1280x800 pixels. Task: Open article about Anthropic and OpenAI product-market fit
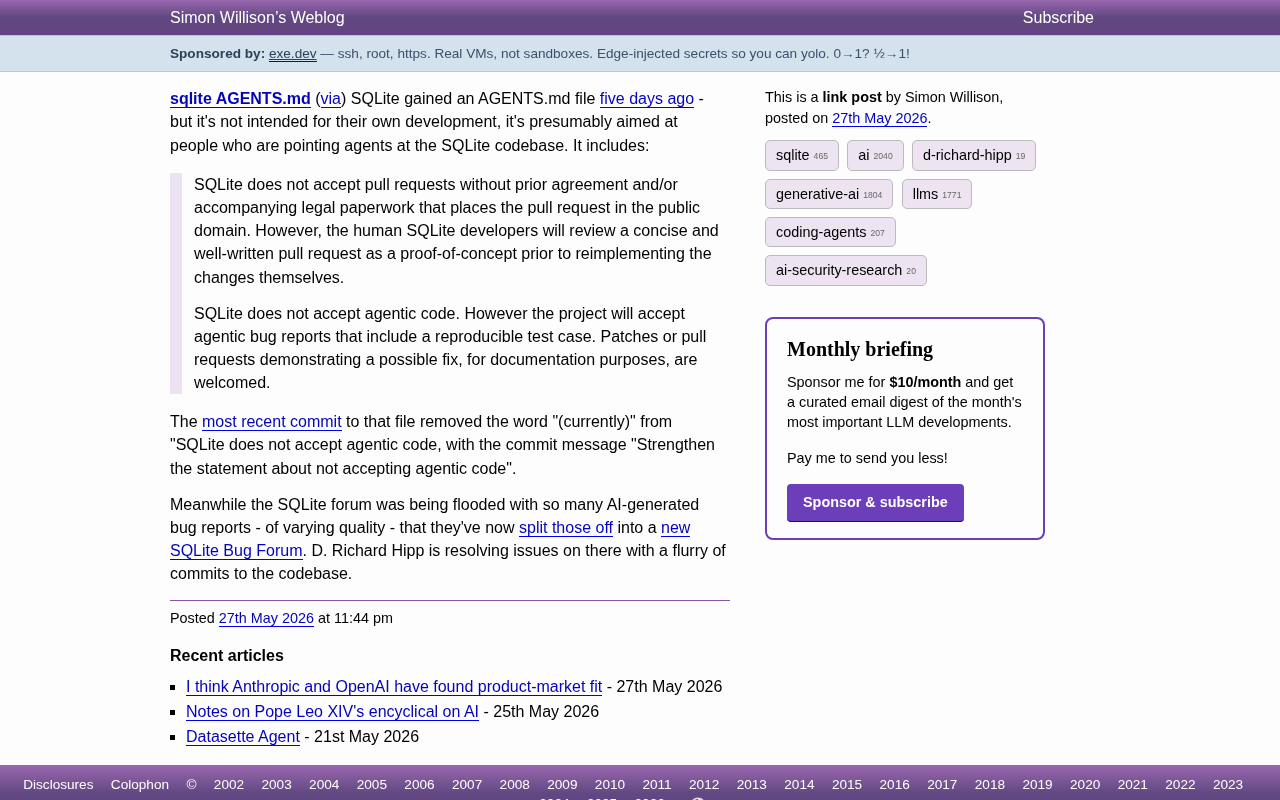pyautogui.click(x=394, y=687)
